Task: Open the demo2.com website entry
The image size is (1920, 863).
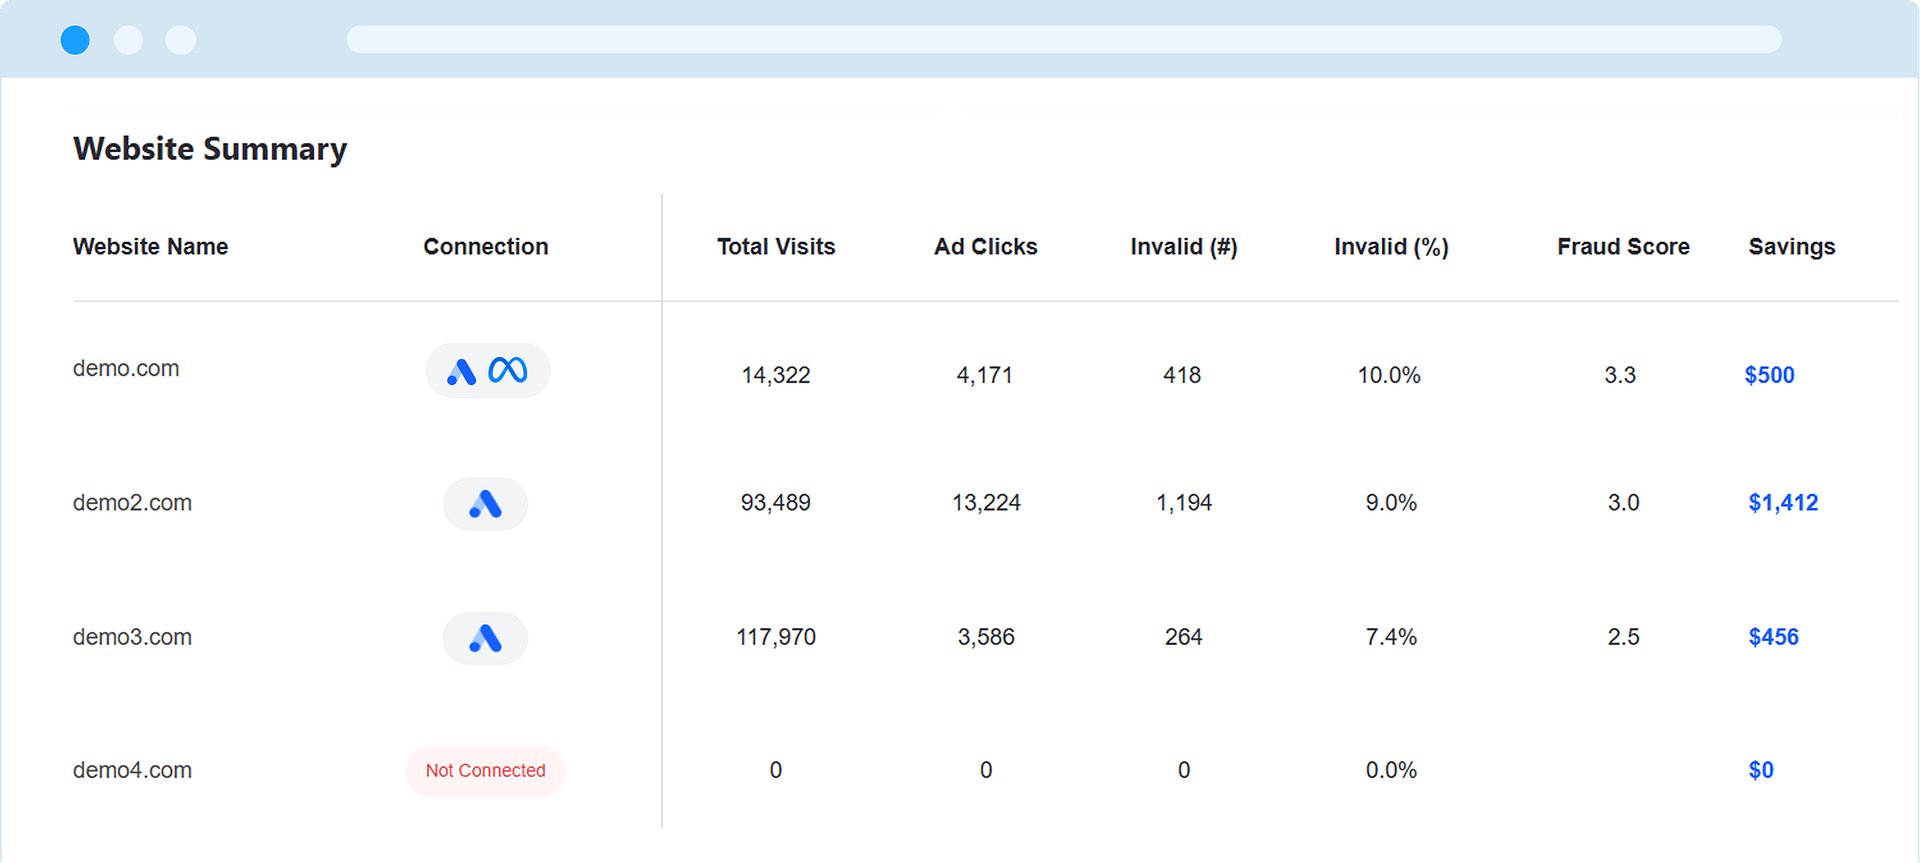Action: pos(132,503)
